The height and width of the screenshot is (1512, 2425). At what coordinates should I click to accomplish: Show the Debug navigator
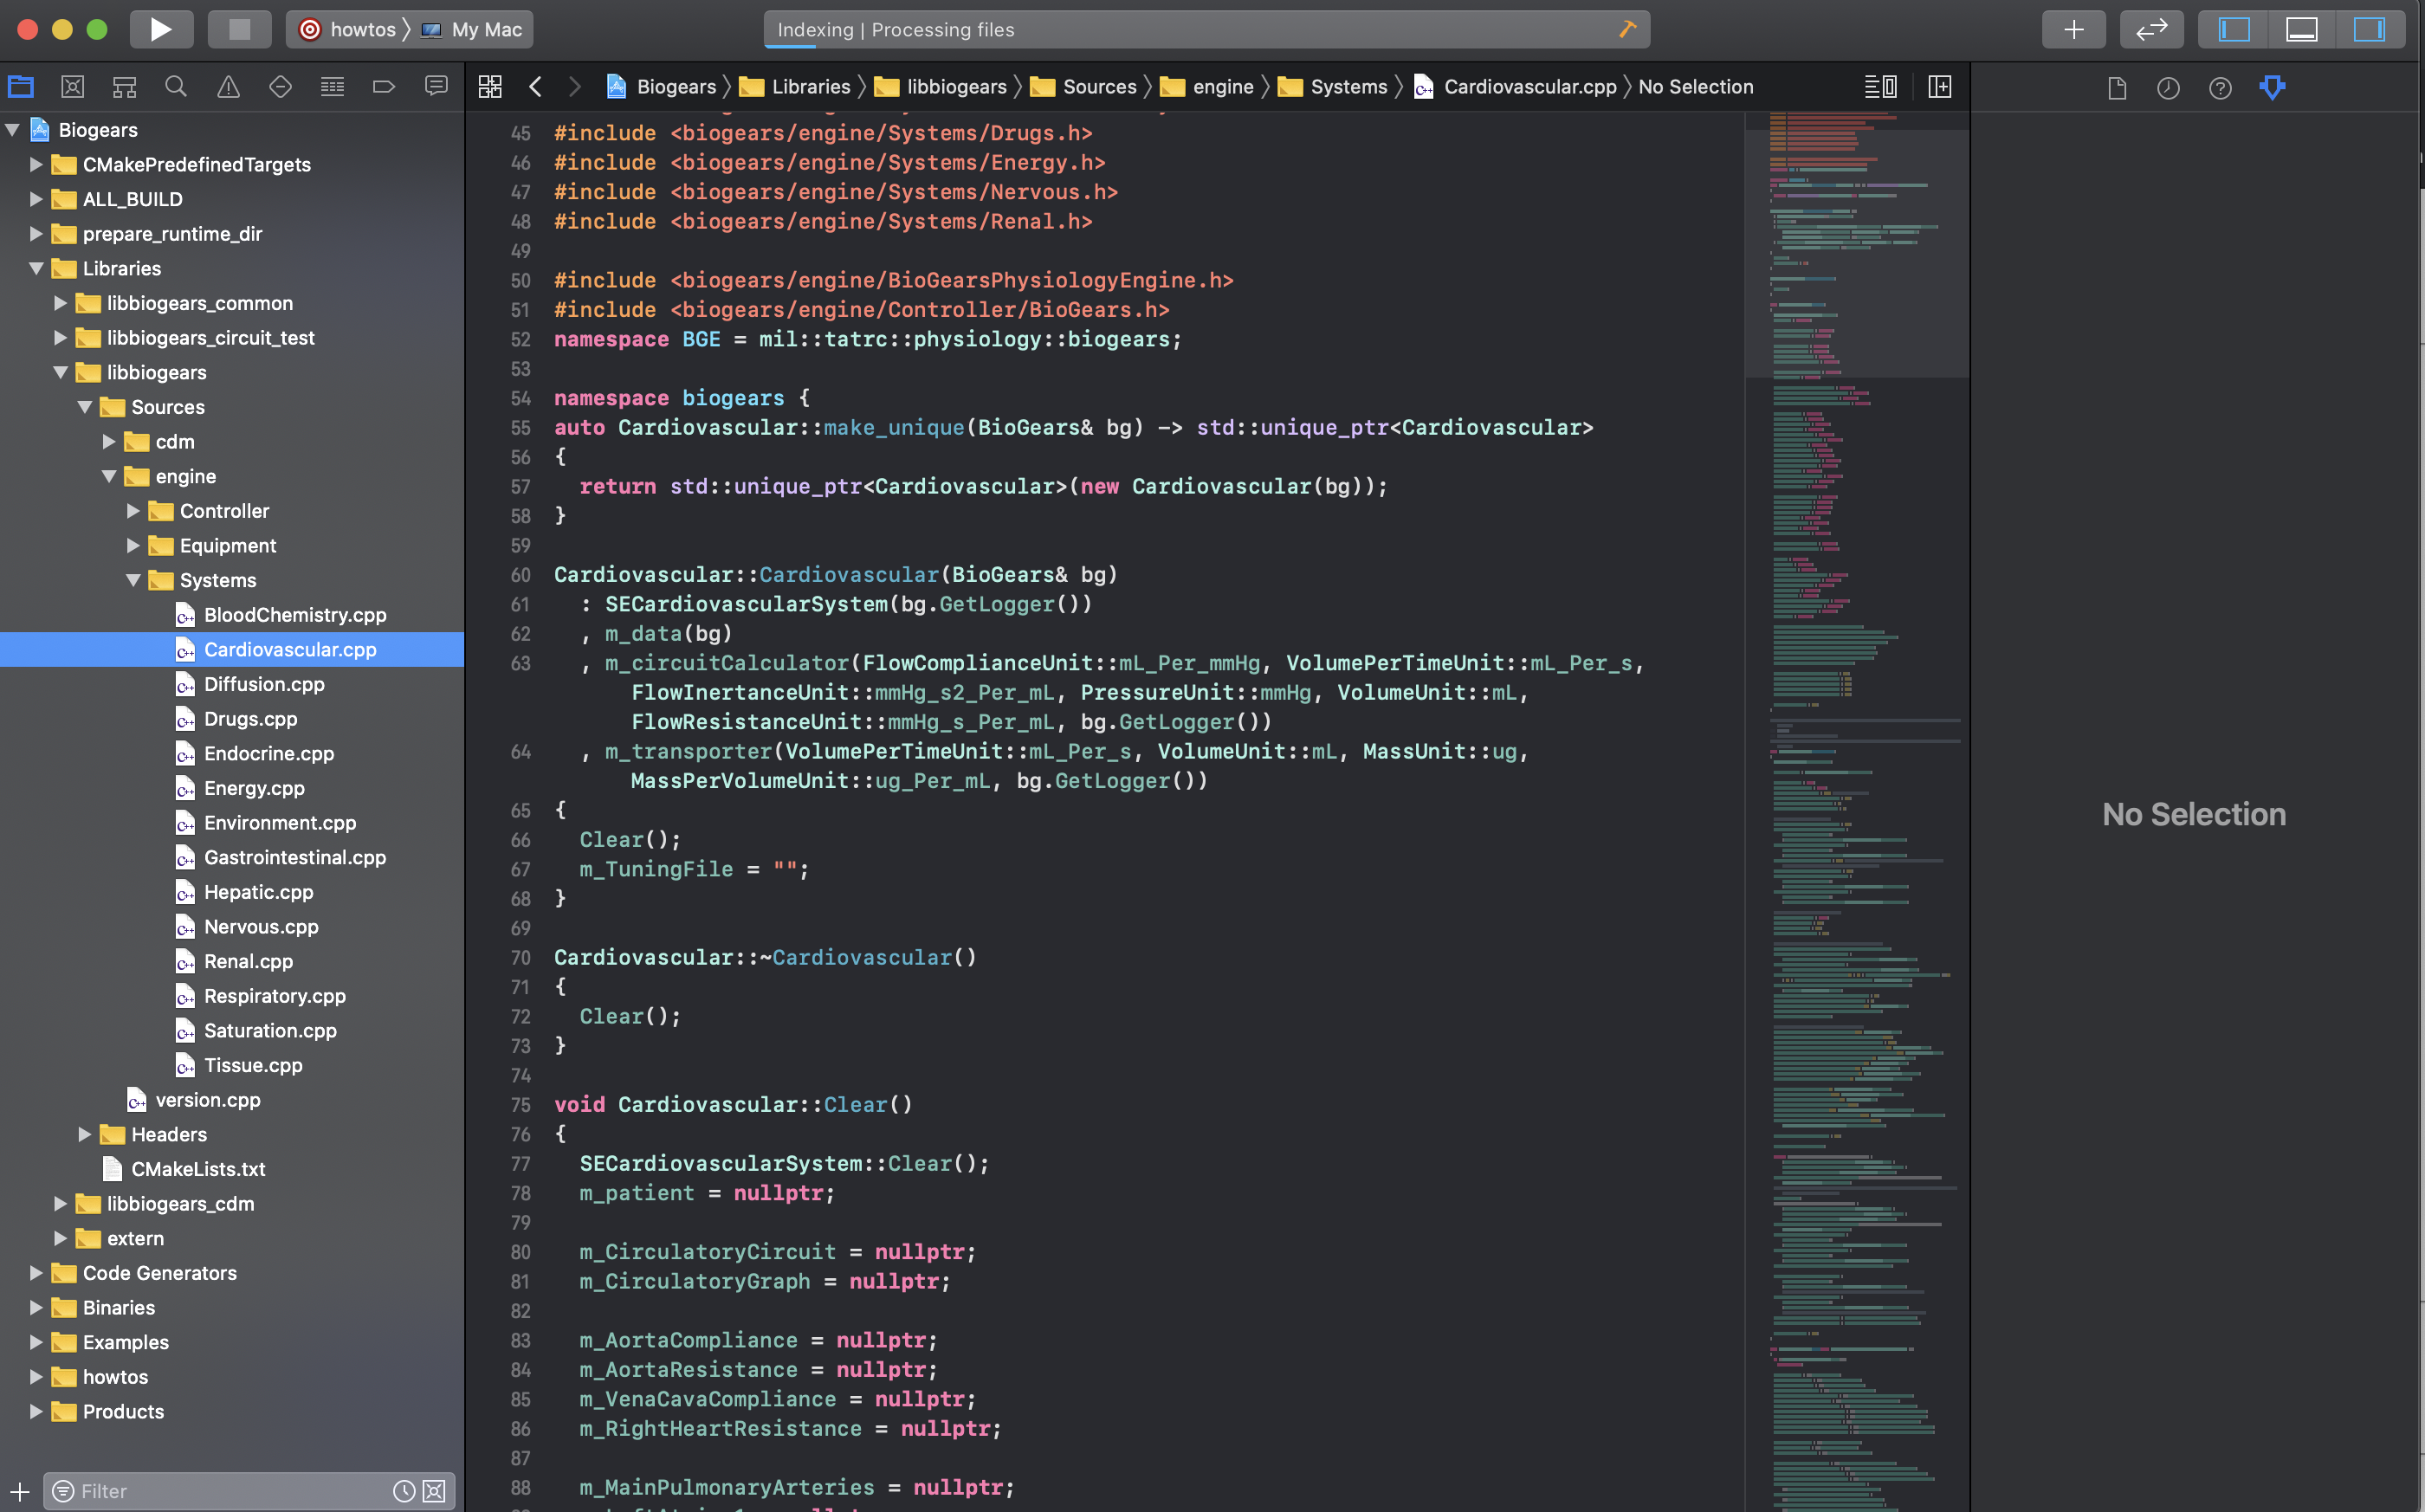tap(332, 87)
